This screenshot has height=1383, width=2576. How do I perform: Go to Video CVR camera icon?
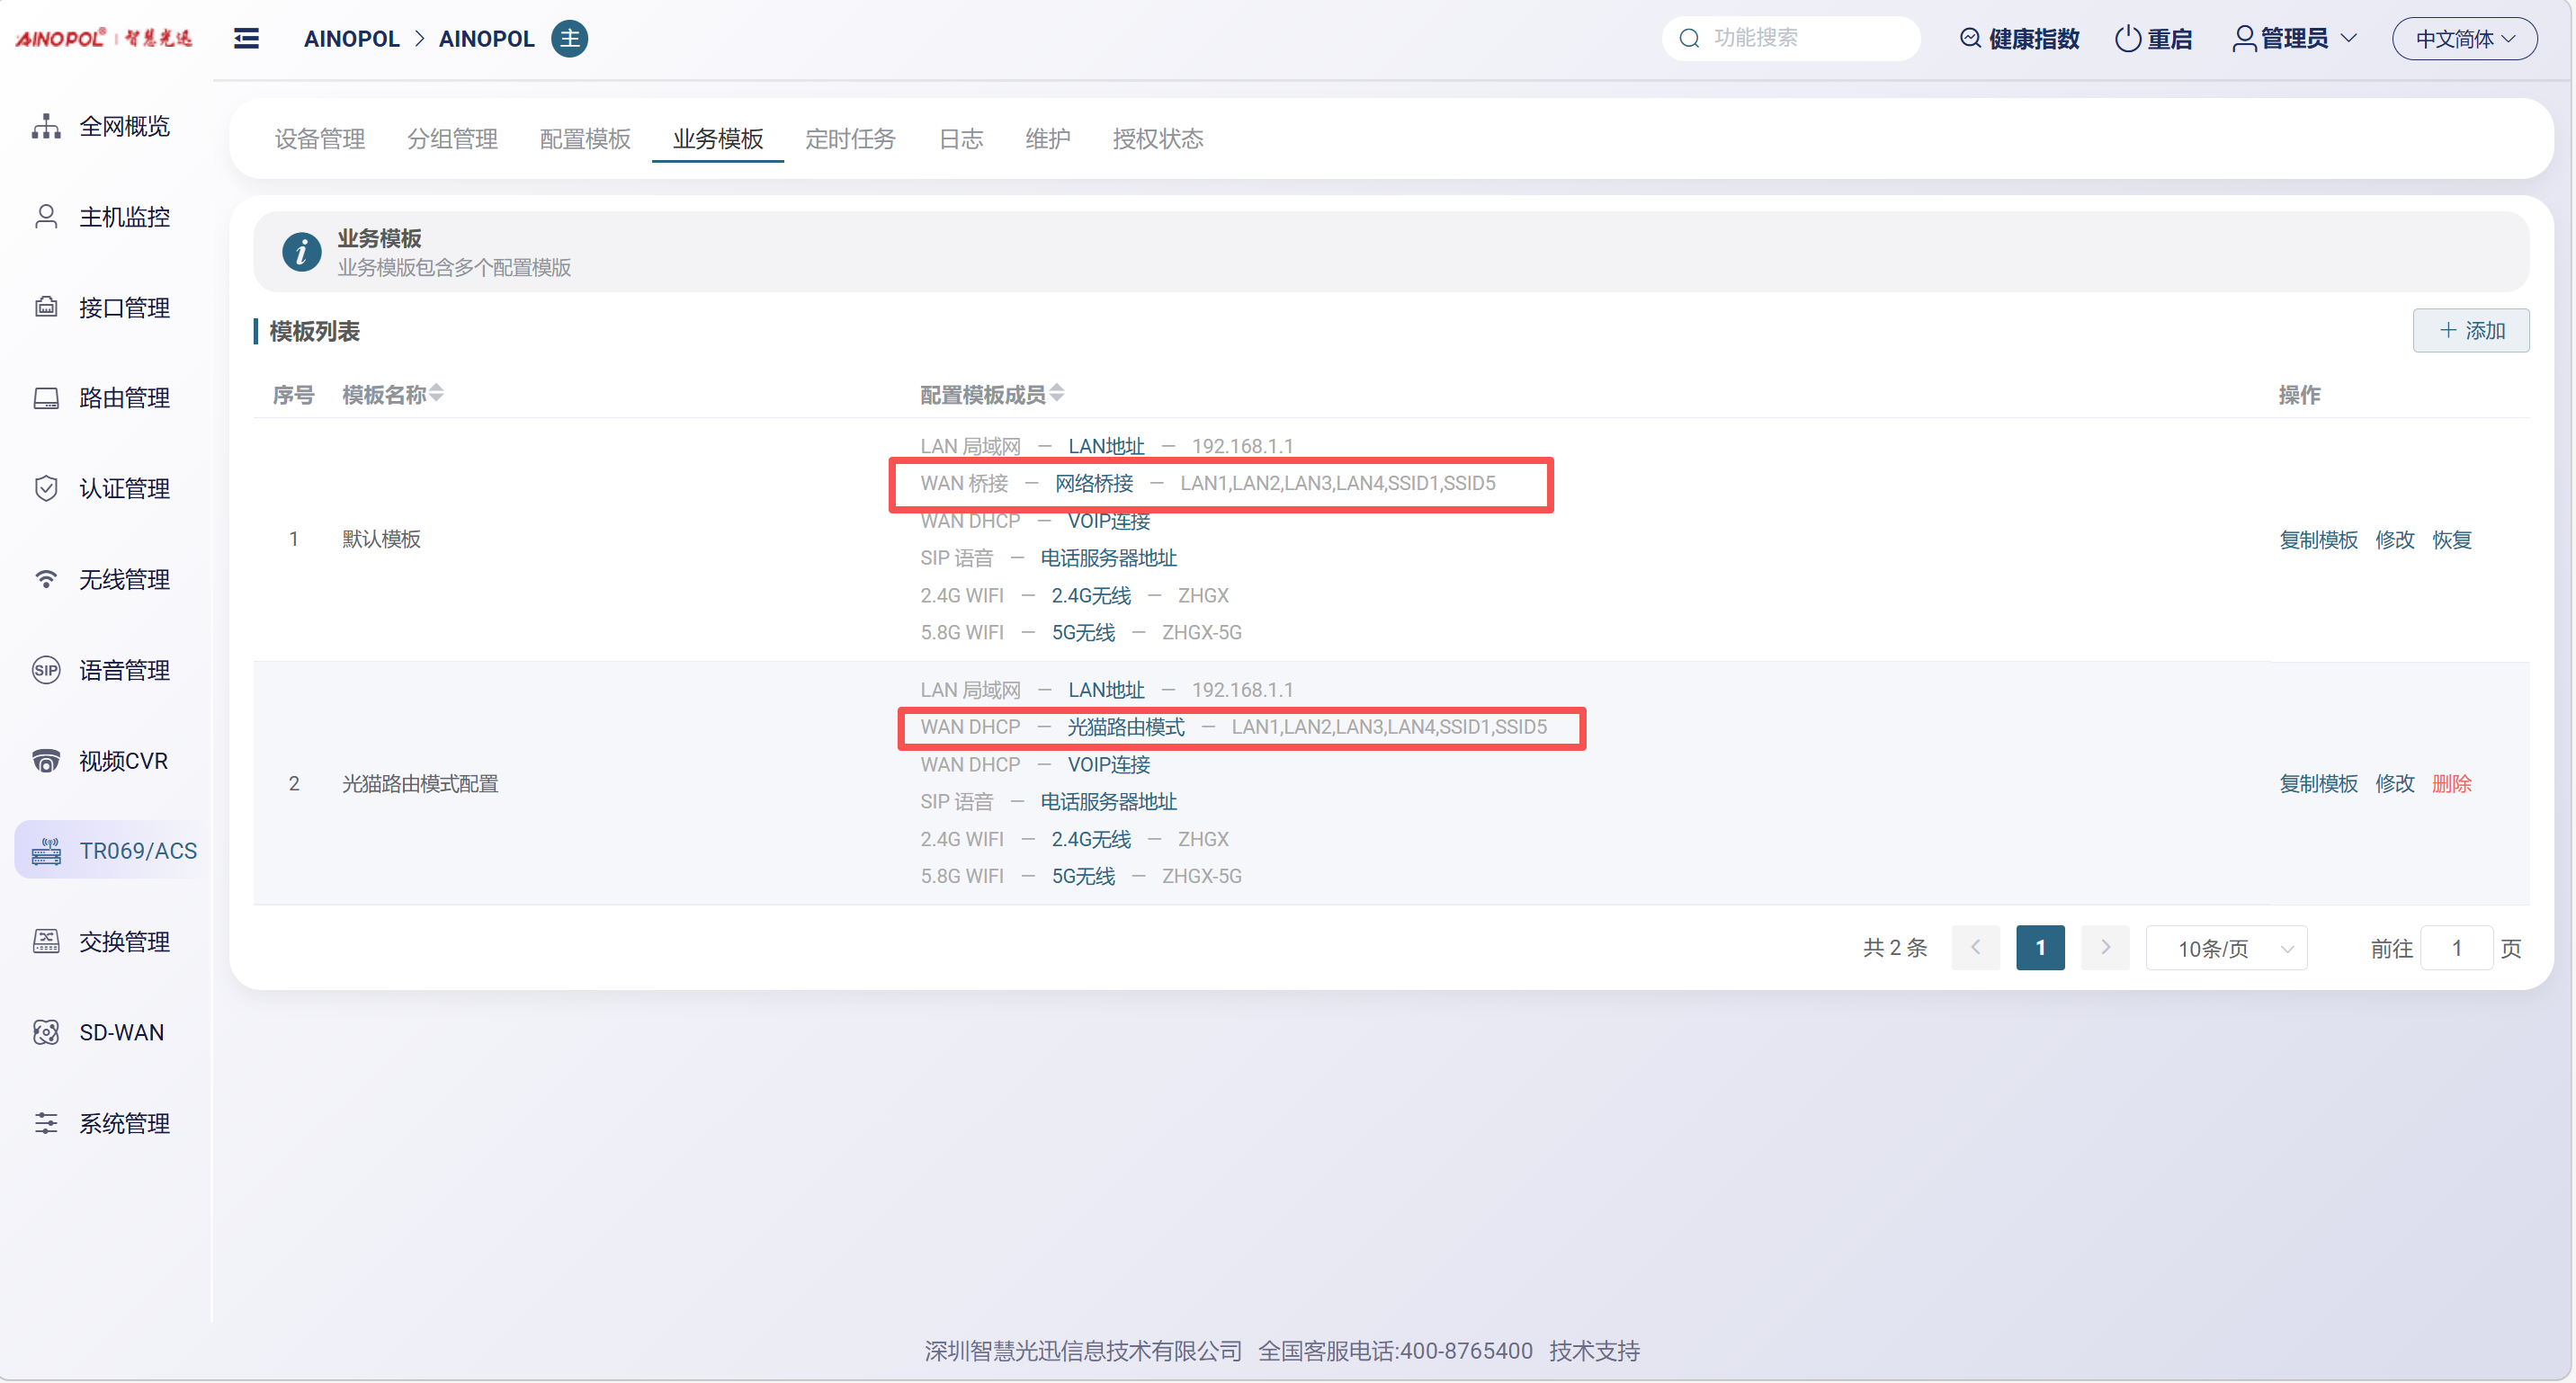(x=46, y=761)
